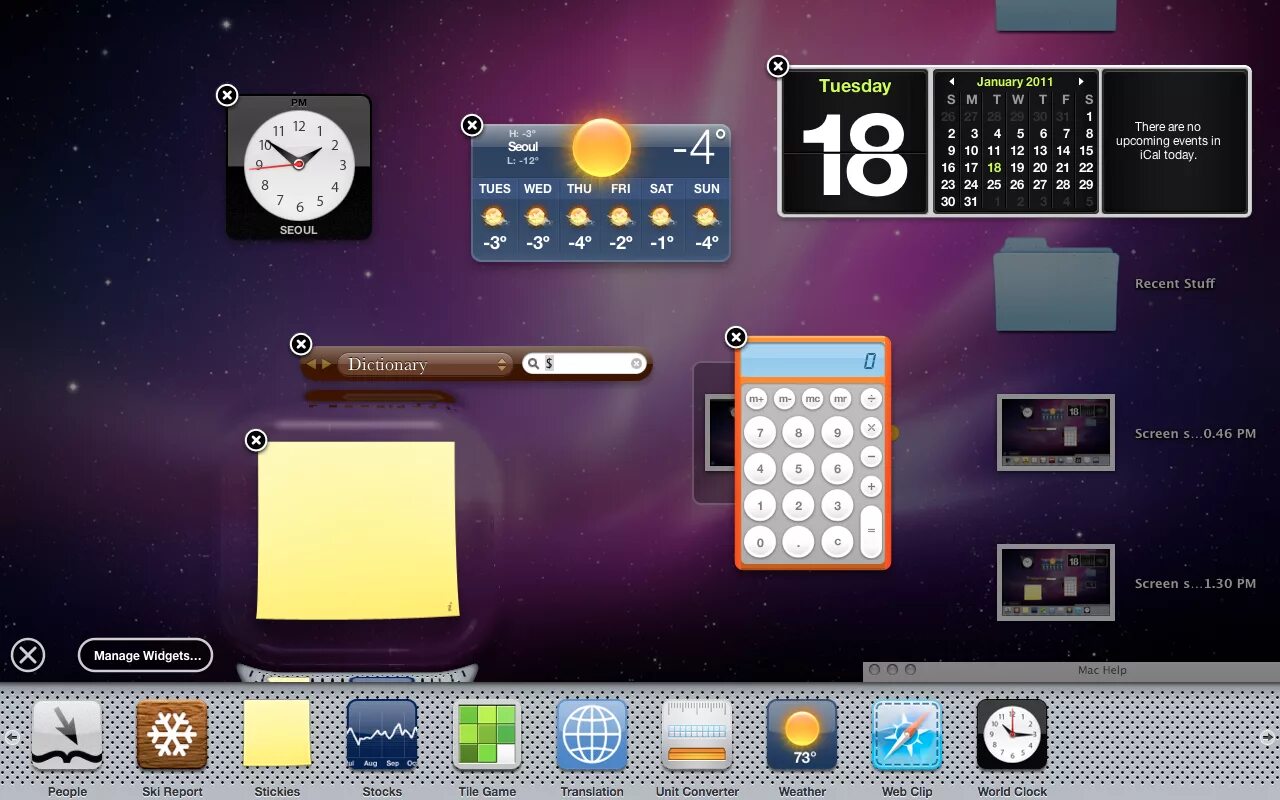Remove the iCal calendar widget
This screenshot has height=800, width=1280.
(x=778, y=66)
